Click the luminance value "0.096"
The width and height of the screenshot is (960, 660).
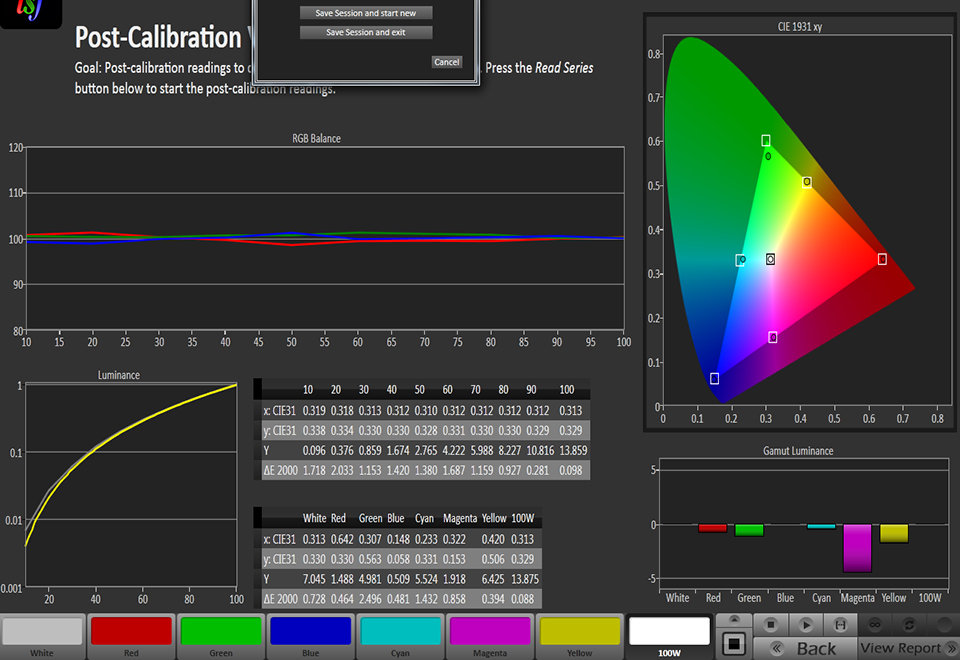tap(314, 450)
